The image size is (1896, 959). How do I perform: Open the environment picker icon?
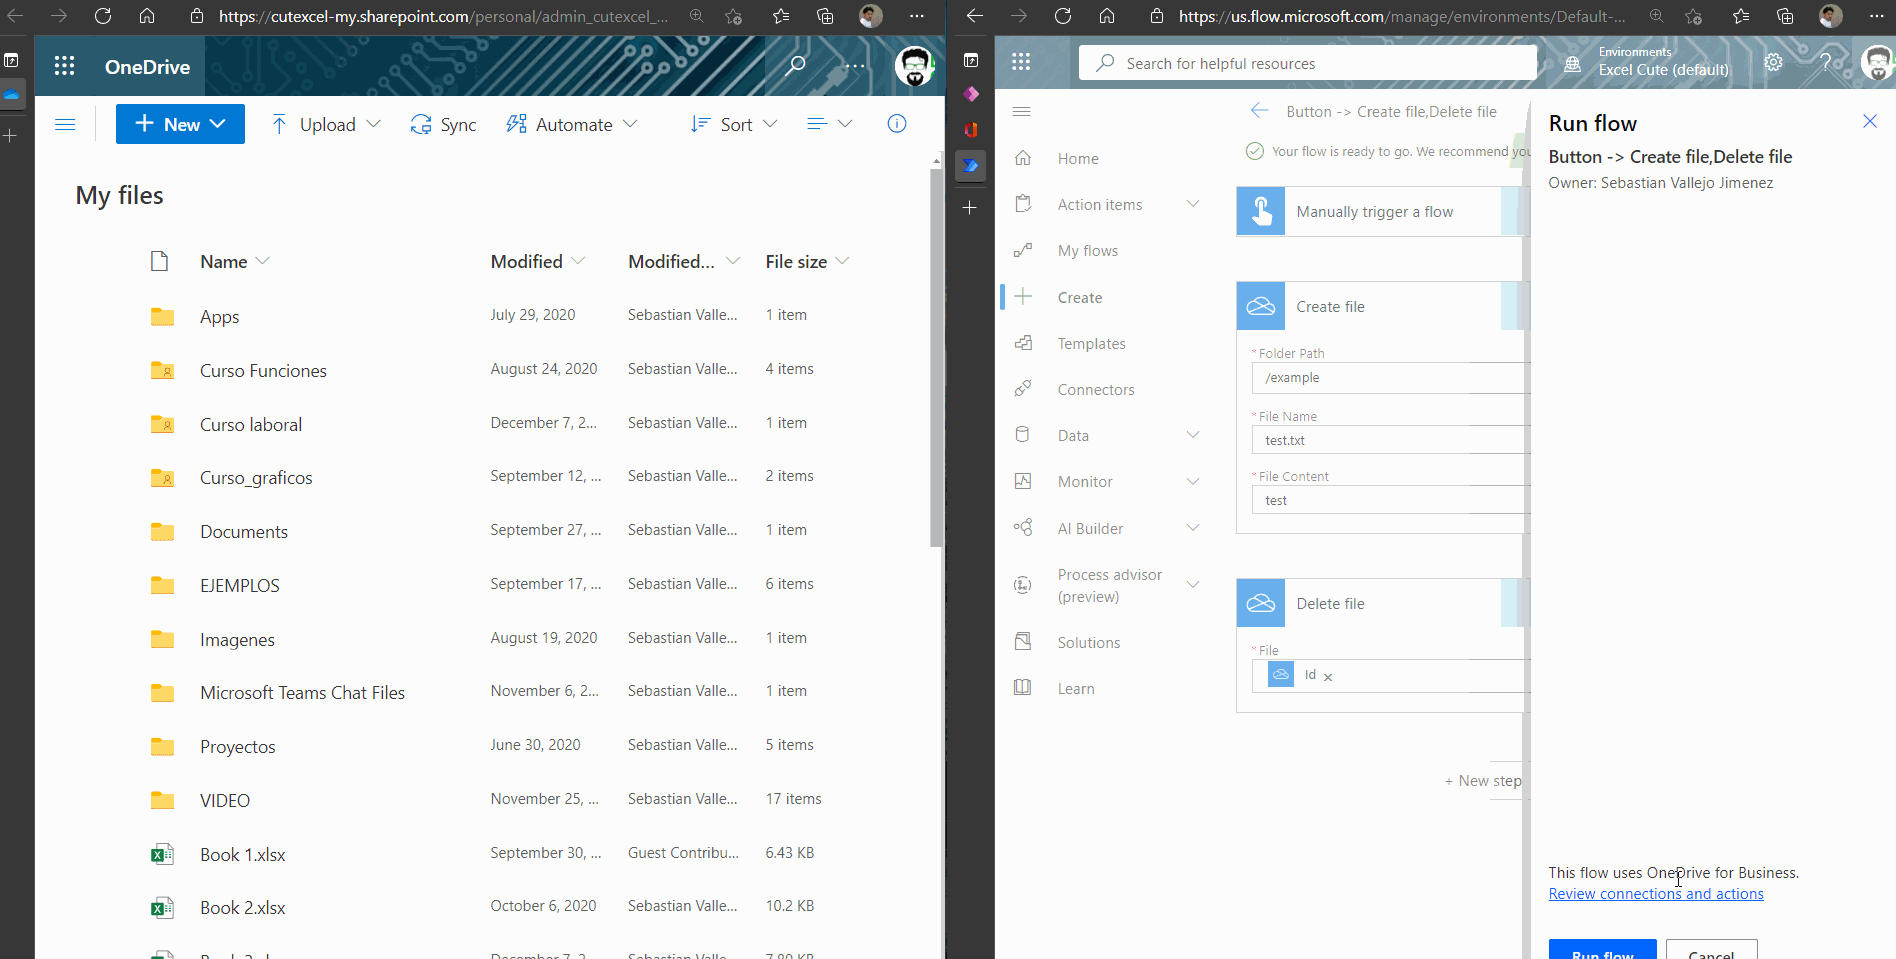coord(1573,63)
